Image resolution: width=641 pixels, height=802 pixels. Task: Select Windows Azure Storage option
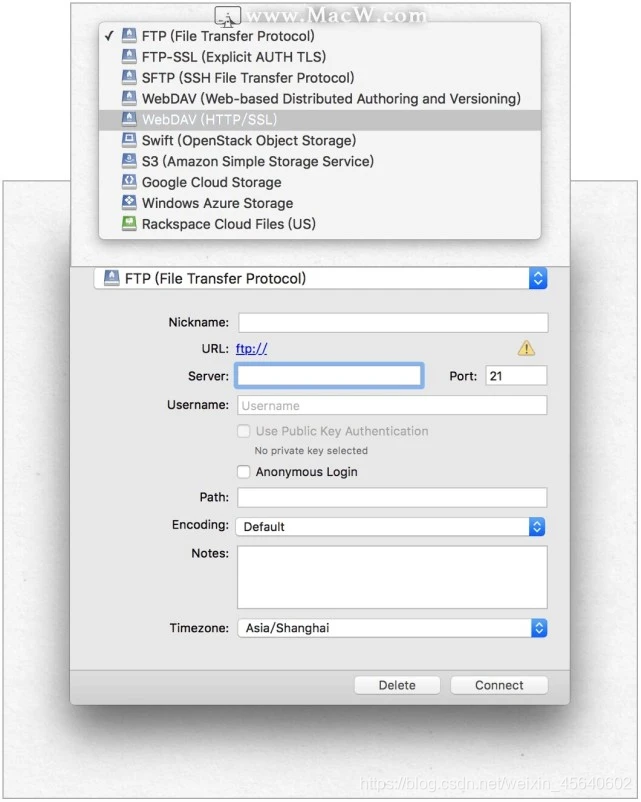(x=320, y=203)
